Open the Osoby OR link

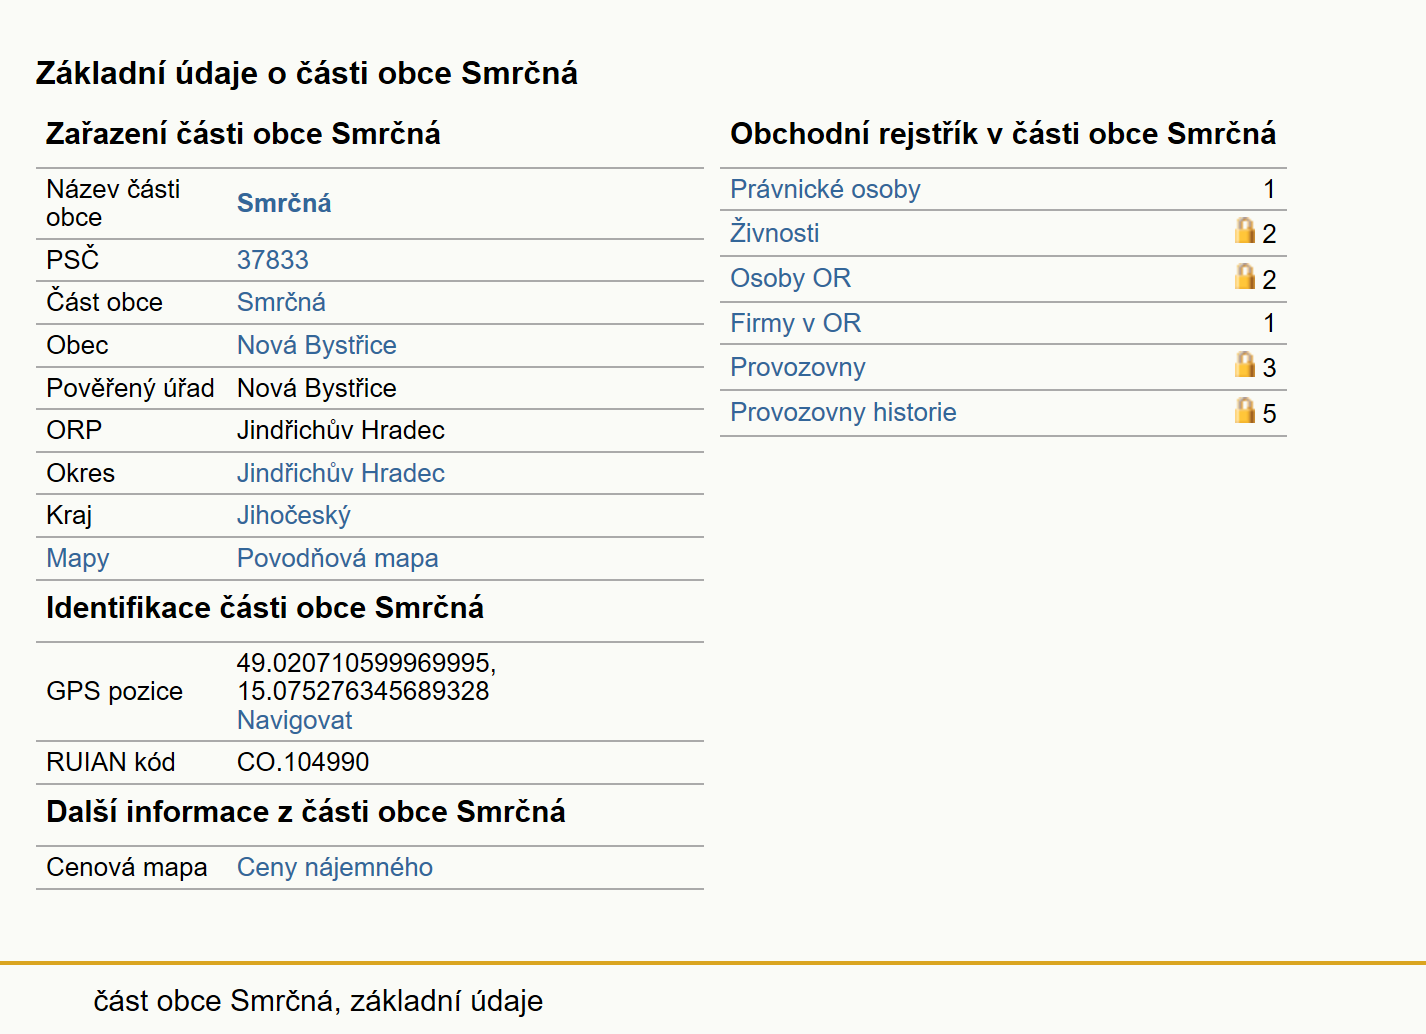pos(790,278)
